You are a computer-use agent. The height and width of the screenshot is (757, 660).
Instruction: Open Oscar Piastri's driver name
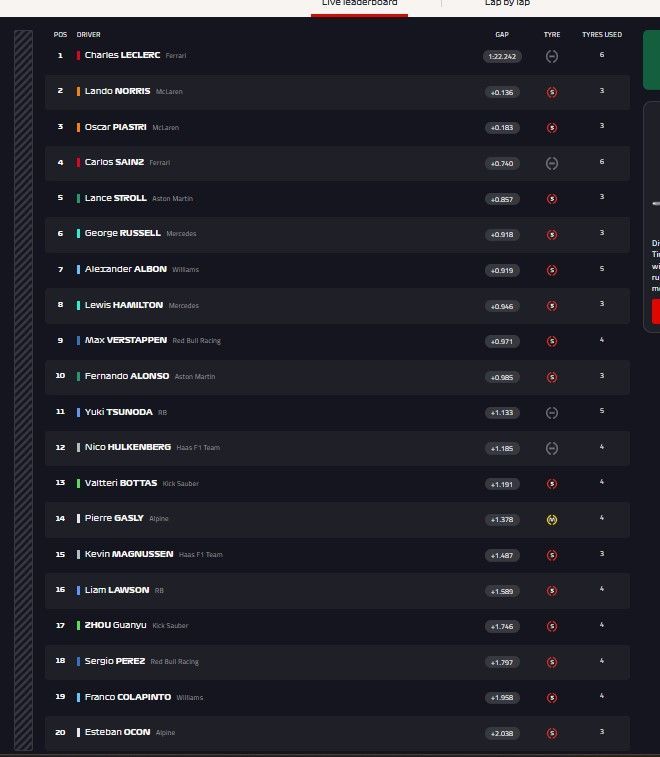[116, 127]
